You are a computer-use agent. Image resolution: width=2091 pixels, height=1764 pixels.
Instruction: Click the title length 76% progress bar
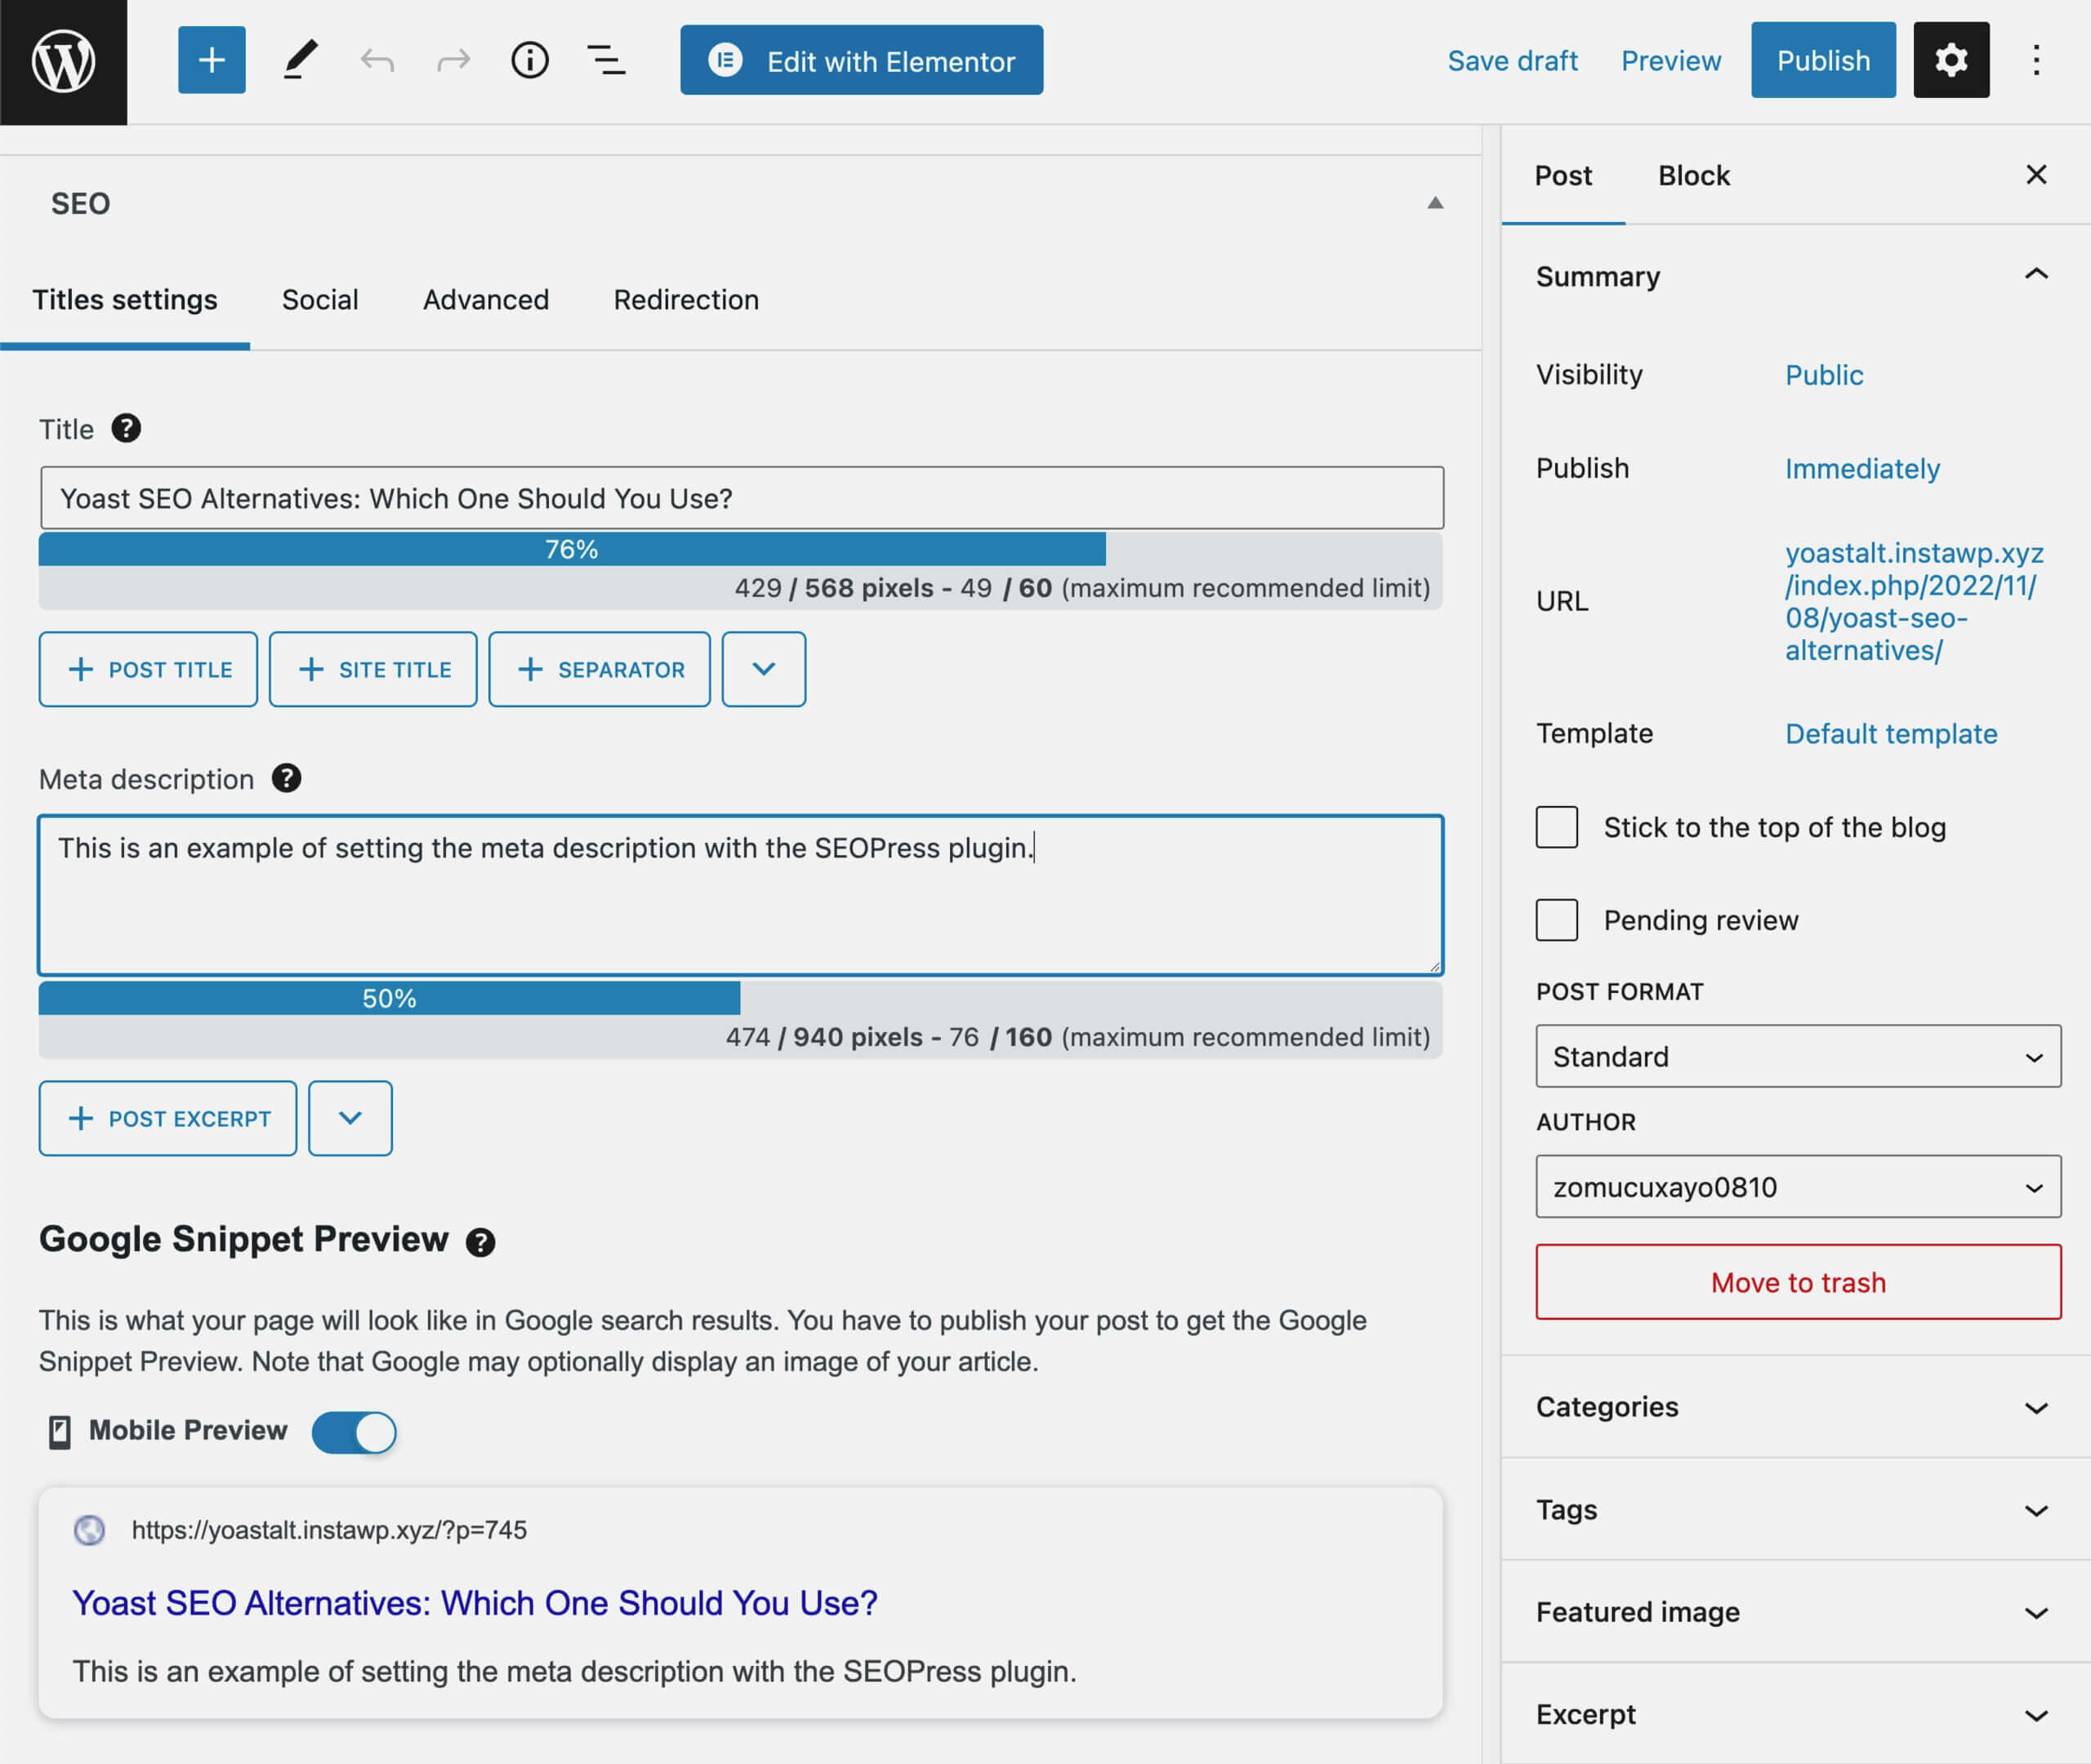(572, 549)
